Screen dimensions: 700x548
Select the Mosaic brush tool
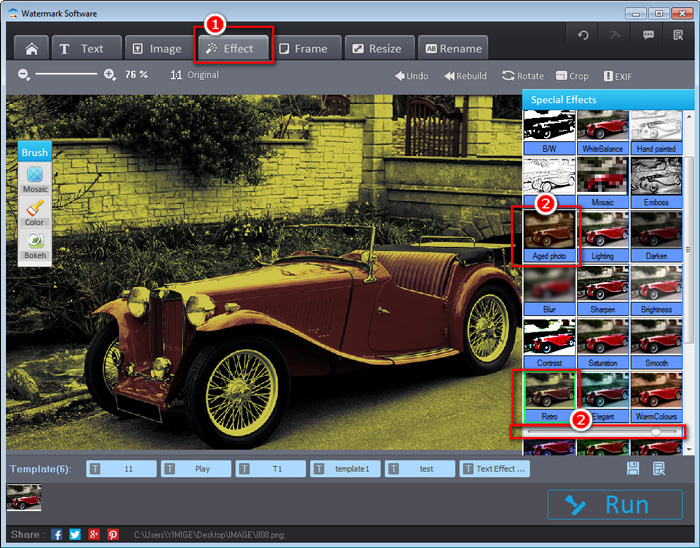(x=35, y=179)
